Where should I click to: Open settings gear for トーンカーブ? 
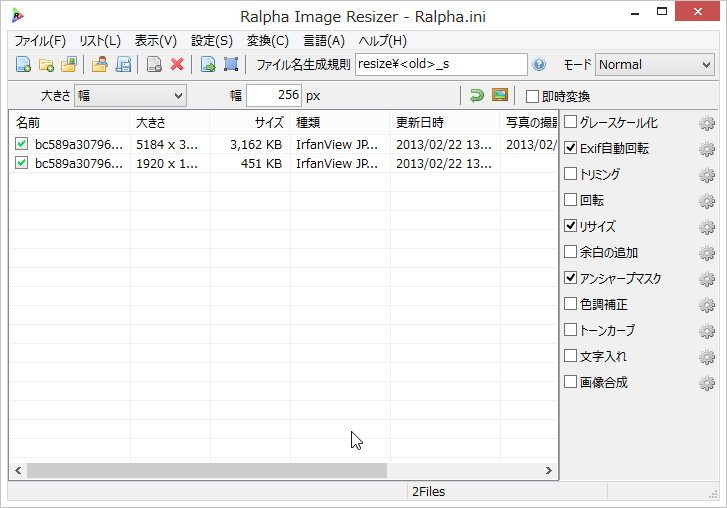(707, 331)
